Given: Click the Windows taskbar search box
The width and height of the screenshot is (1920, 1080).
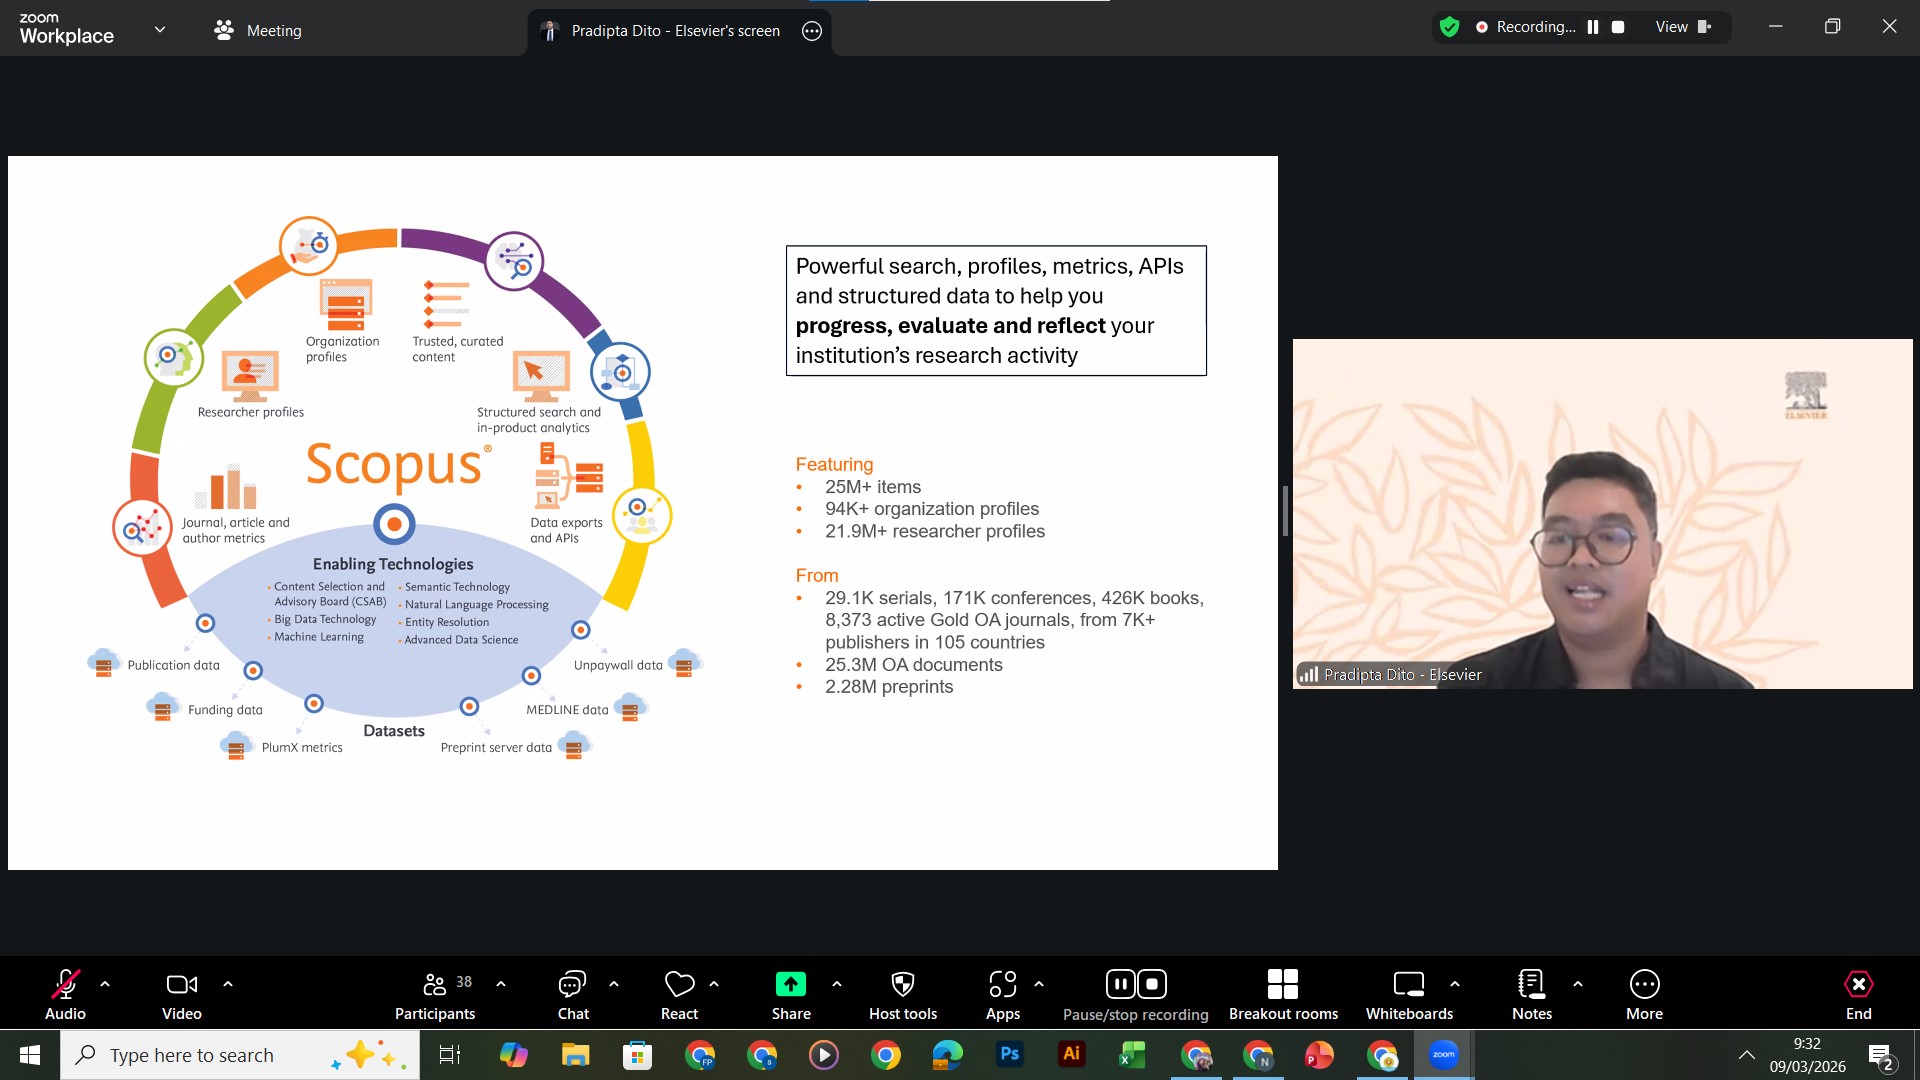Looking at the screenshot, I should [x=240, y=1055].
